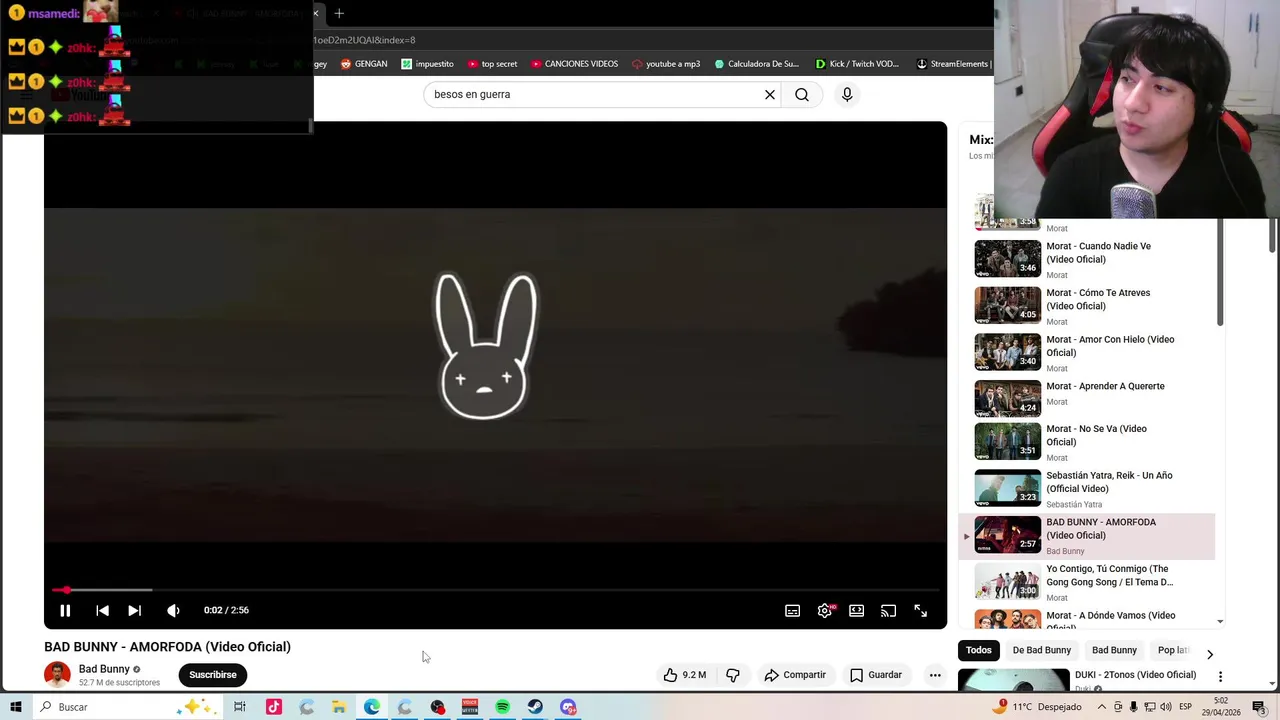Share the video via Compartir
The width and height of the screenshot is (1280, 720).
(795, 675)
